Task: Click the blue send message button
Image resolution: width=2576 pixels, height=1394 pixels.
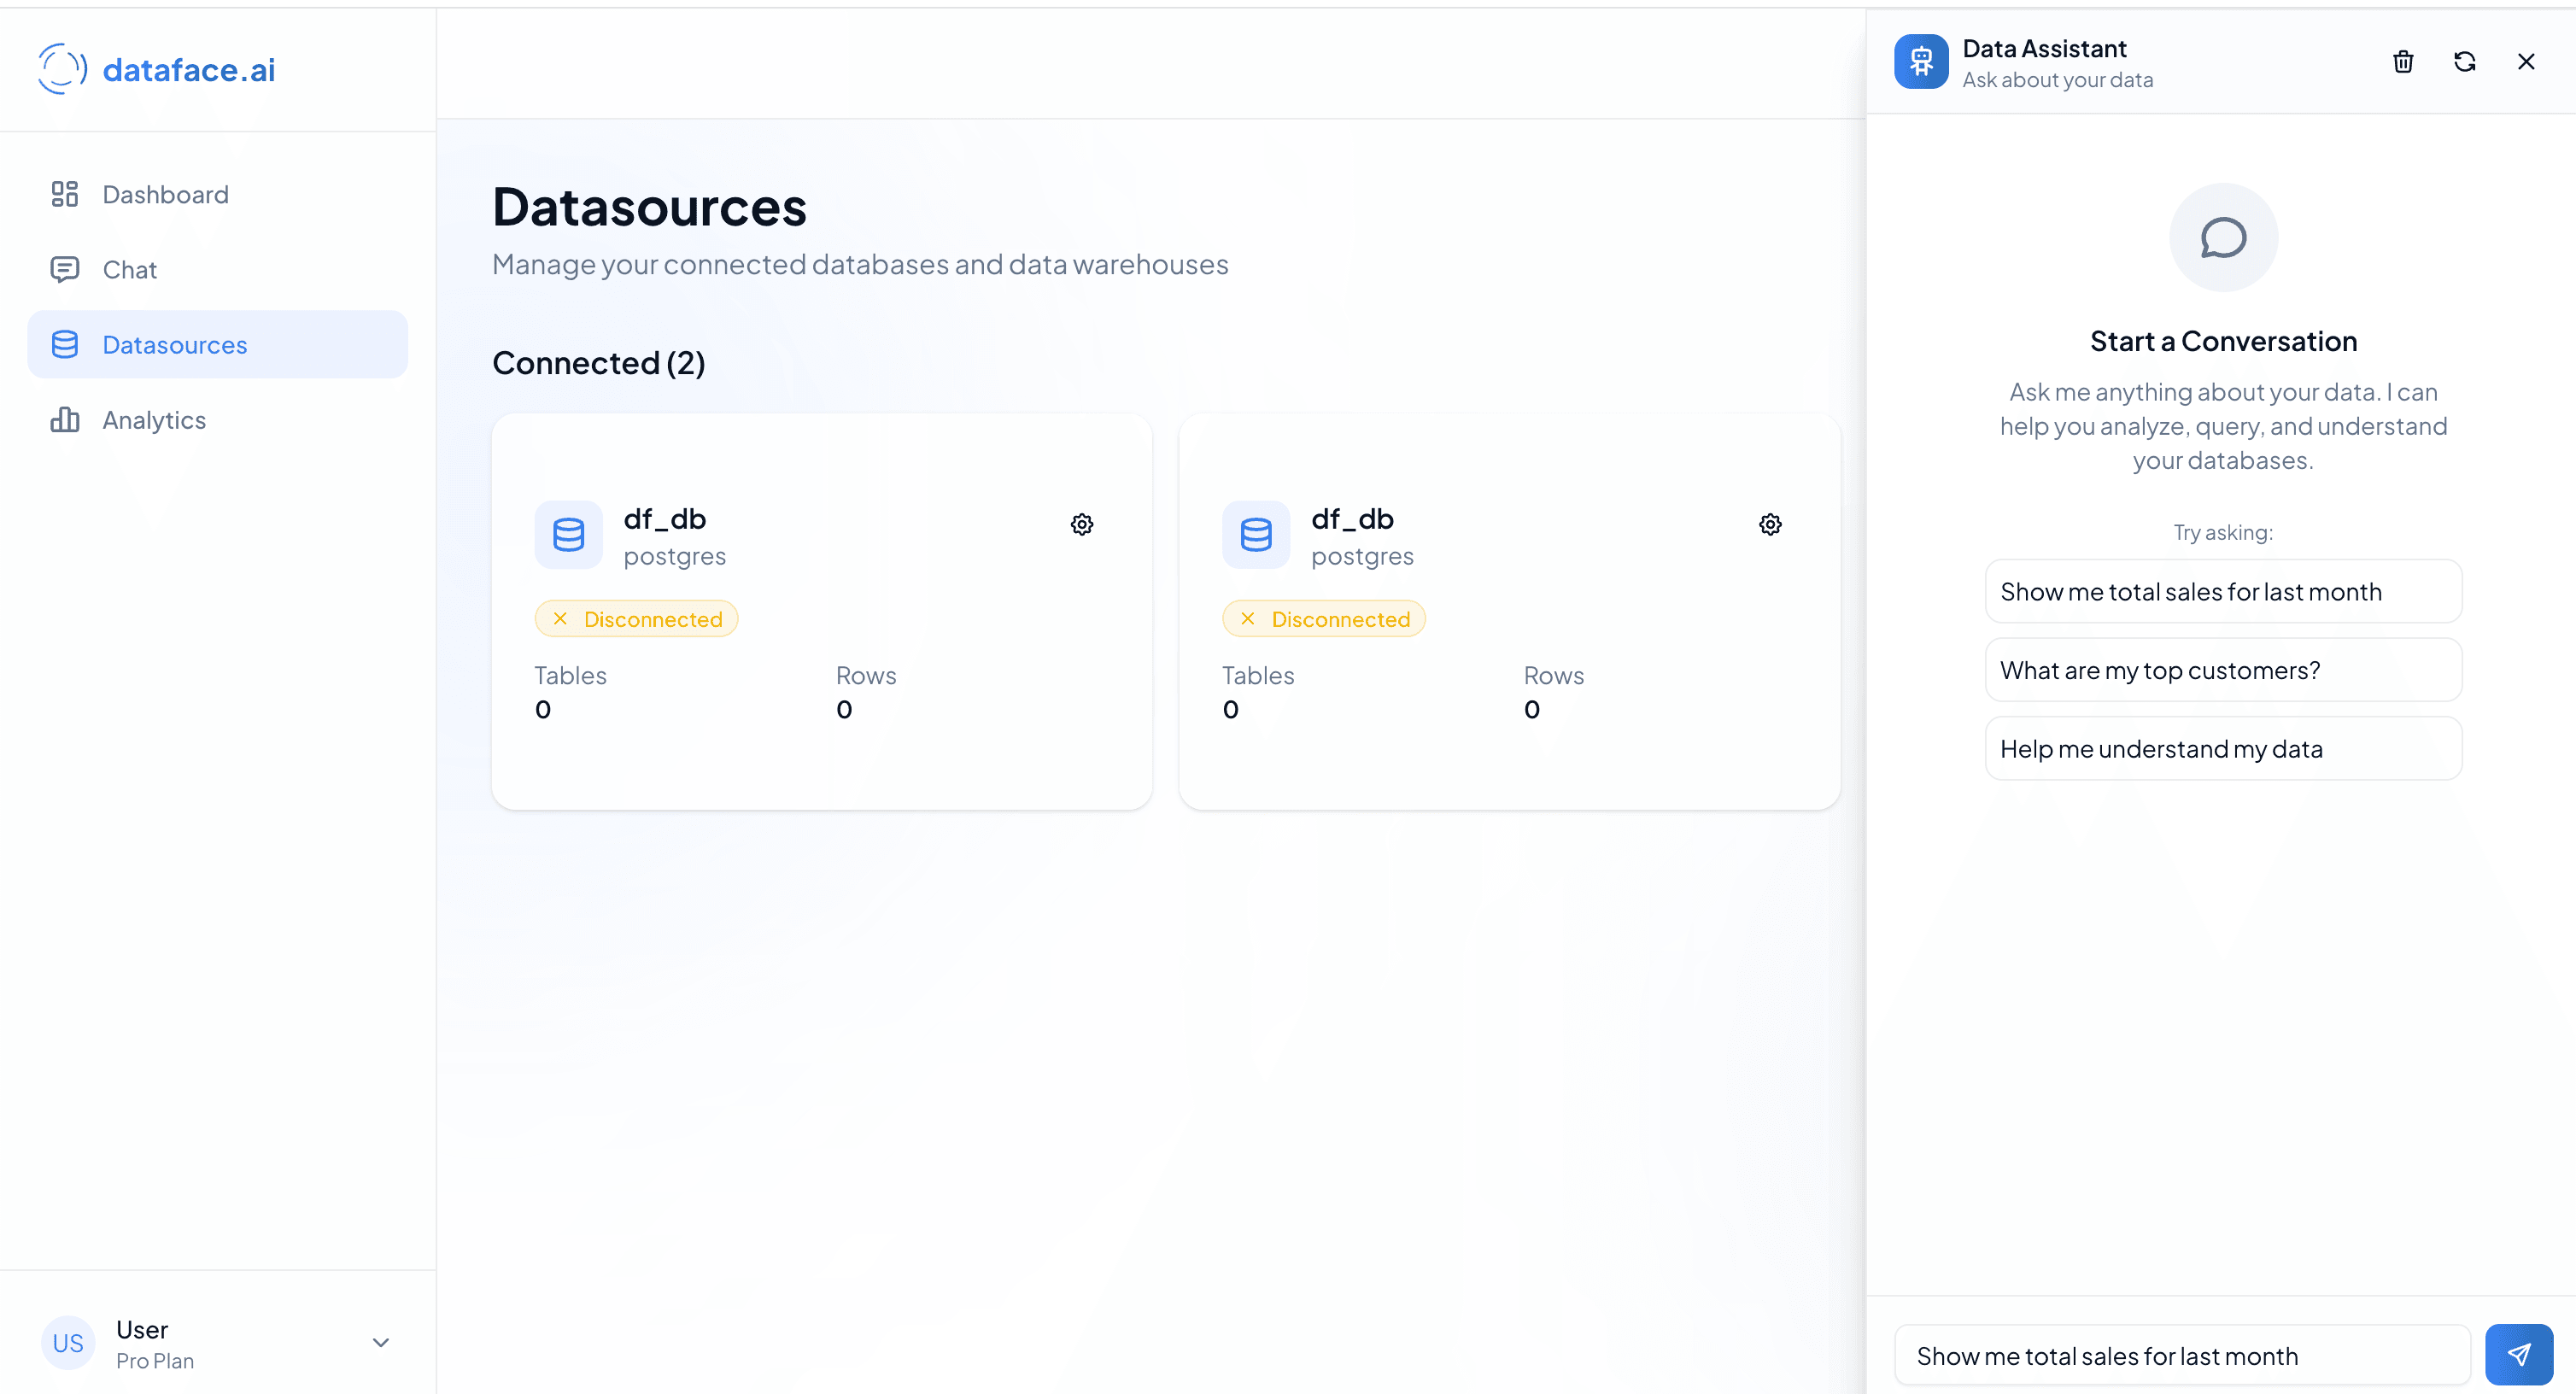Action: [2518, 1354]
